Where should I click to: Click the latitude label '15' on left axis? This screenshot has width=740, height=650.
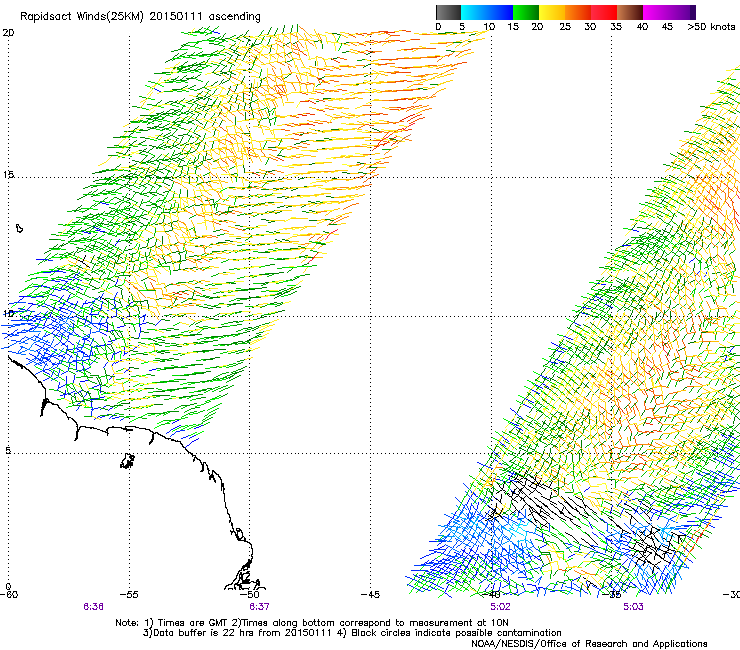[x=8, y=175]
